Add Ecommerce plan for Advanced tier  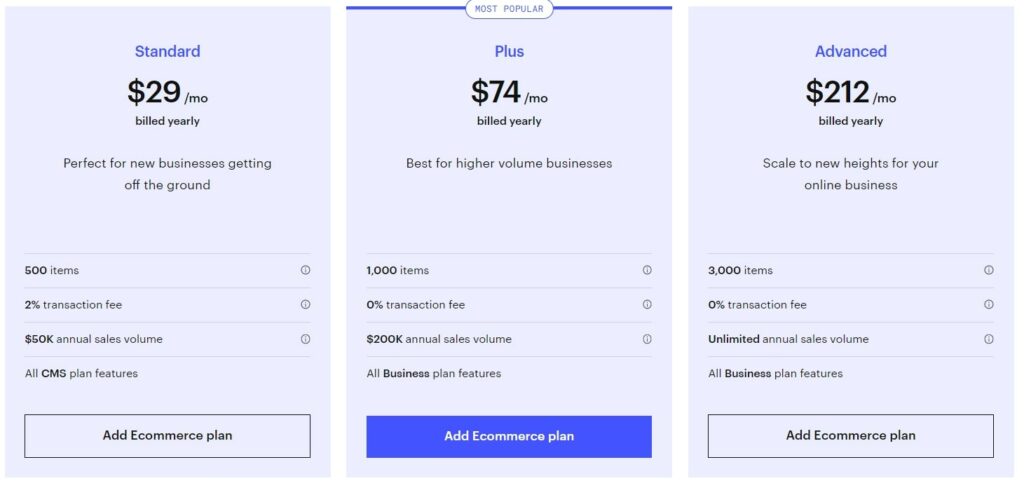pos(851,436)
